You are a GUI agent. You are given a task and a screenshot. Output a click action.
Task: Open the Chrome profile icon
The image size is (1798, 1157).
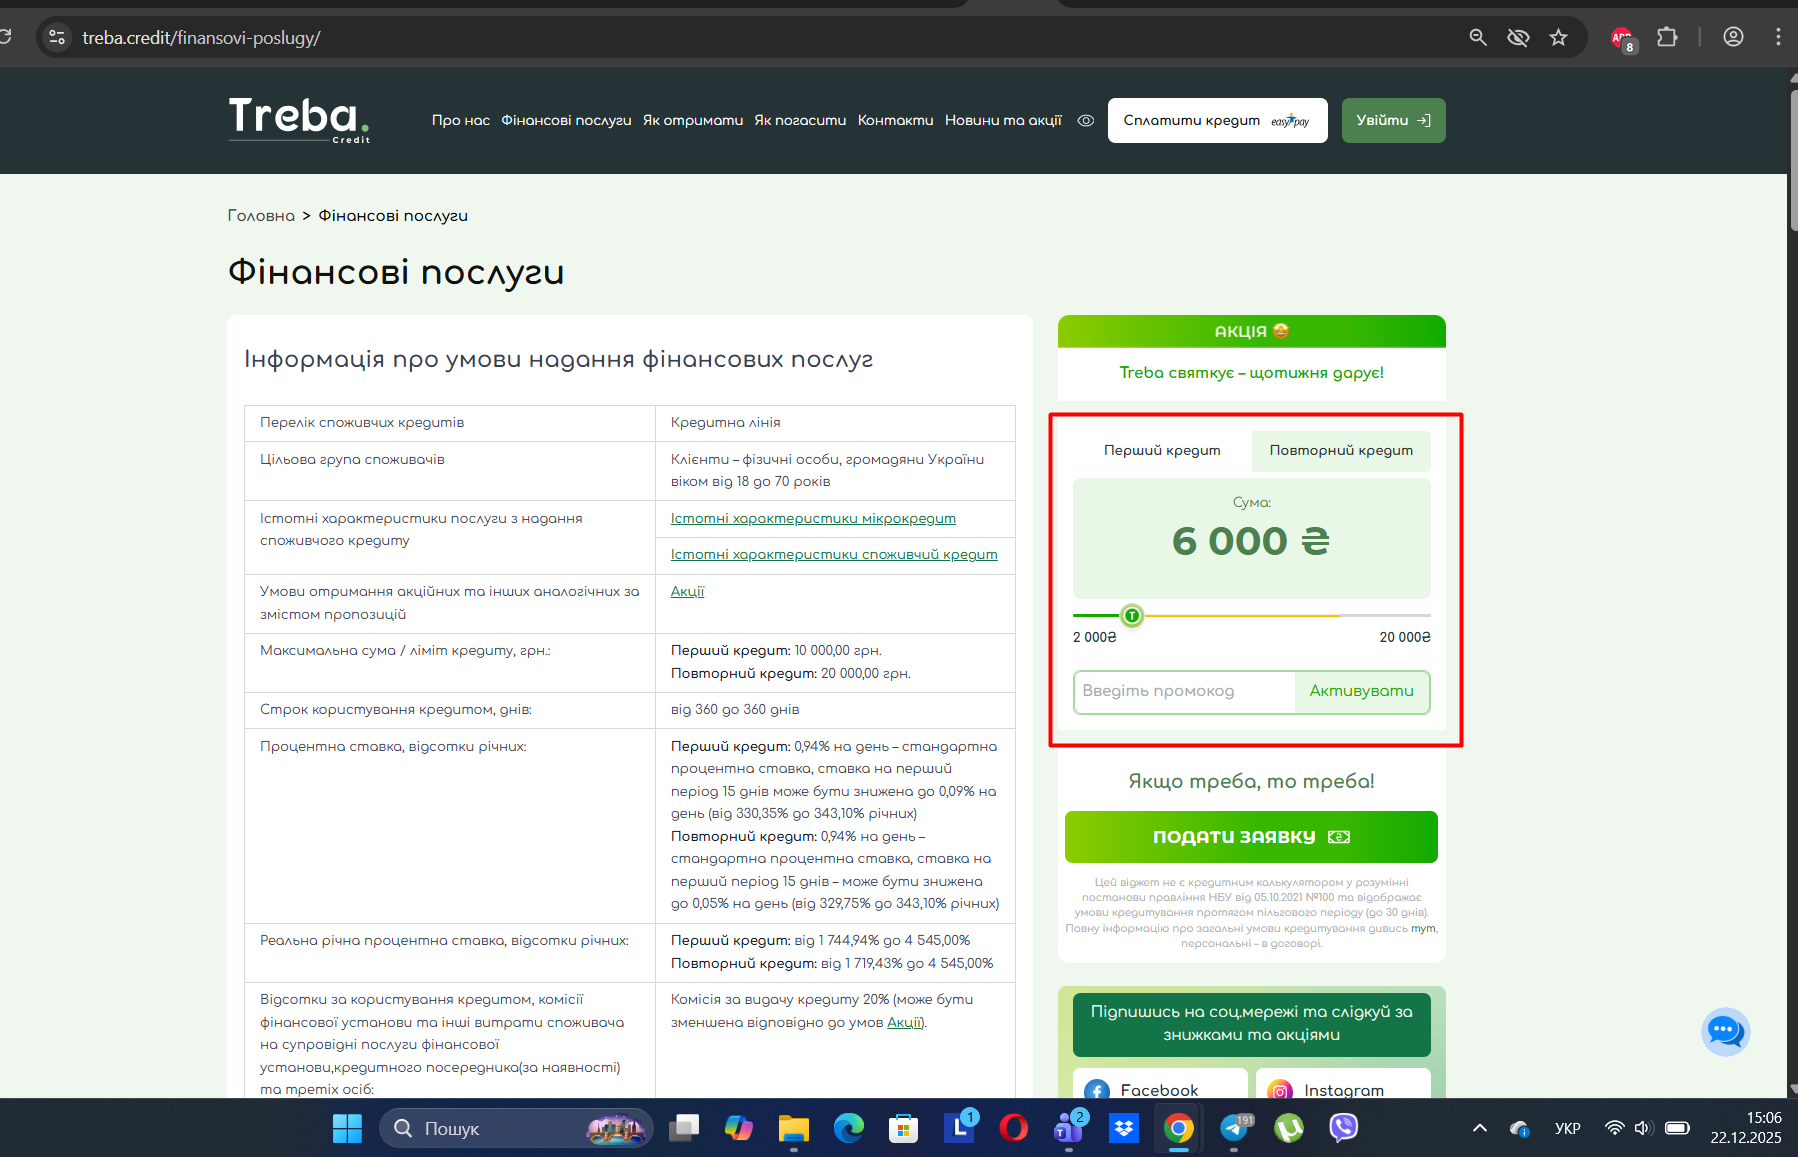click(1733, 38)
